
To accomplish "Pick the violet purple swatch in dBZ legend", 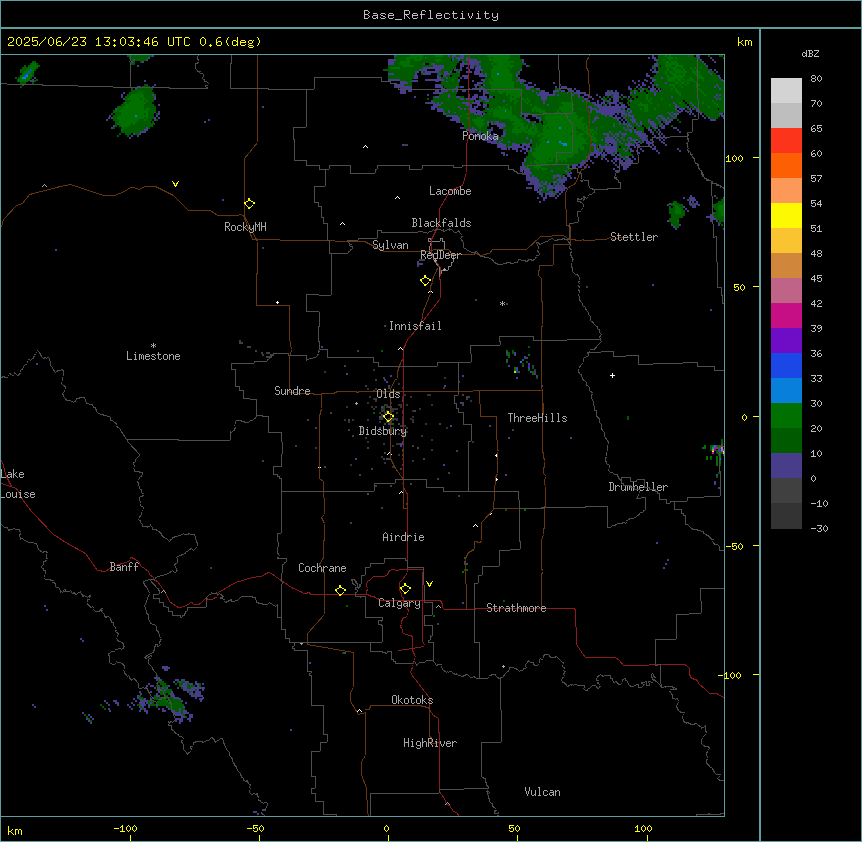I will (786, 340).
